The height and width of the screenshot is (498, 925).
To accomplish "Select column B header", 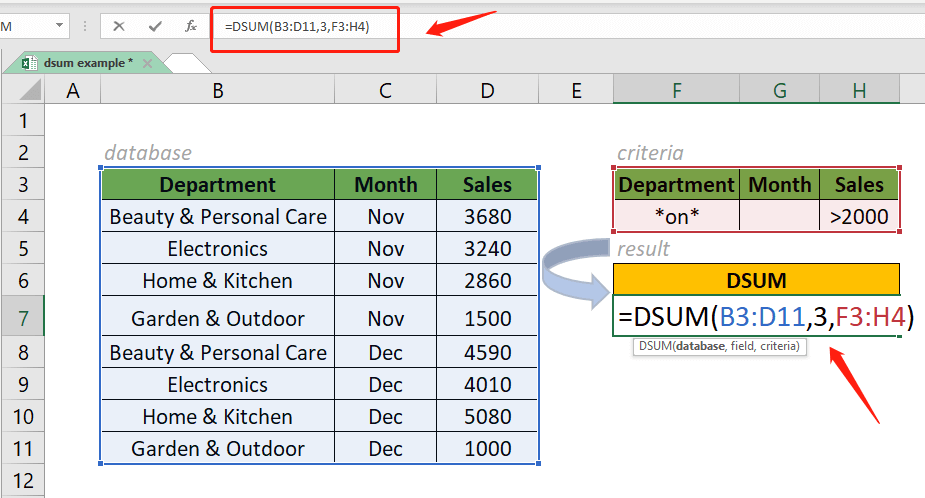I will click(x=217, y=91).
